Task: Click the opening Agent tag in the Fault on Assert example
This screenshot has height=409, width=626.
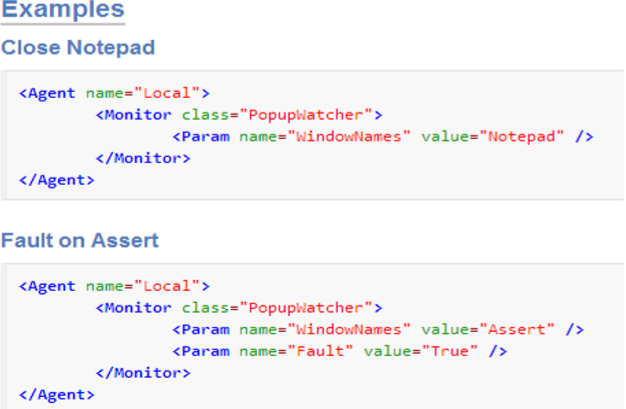Action: tap(114, 286)
